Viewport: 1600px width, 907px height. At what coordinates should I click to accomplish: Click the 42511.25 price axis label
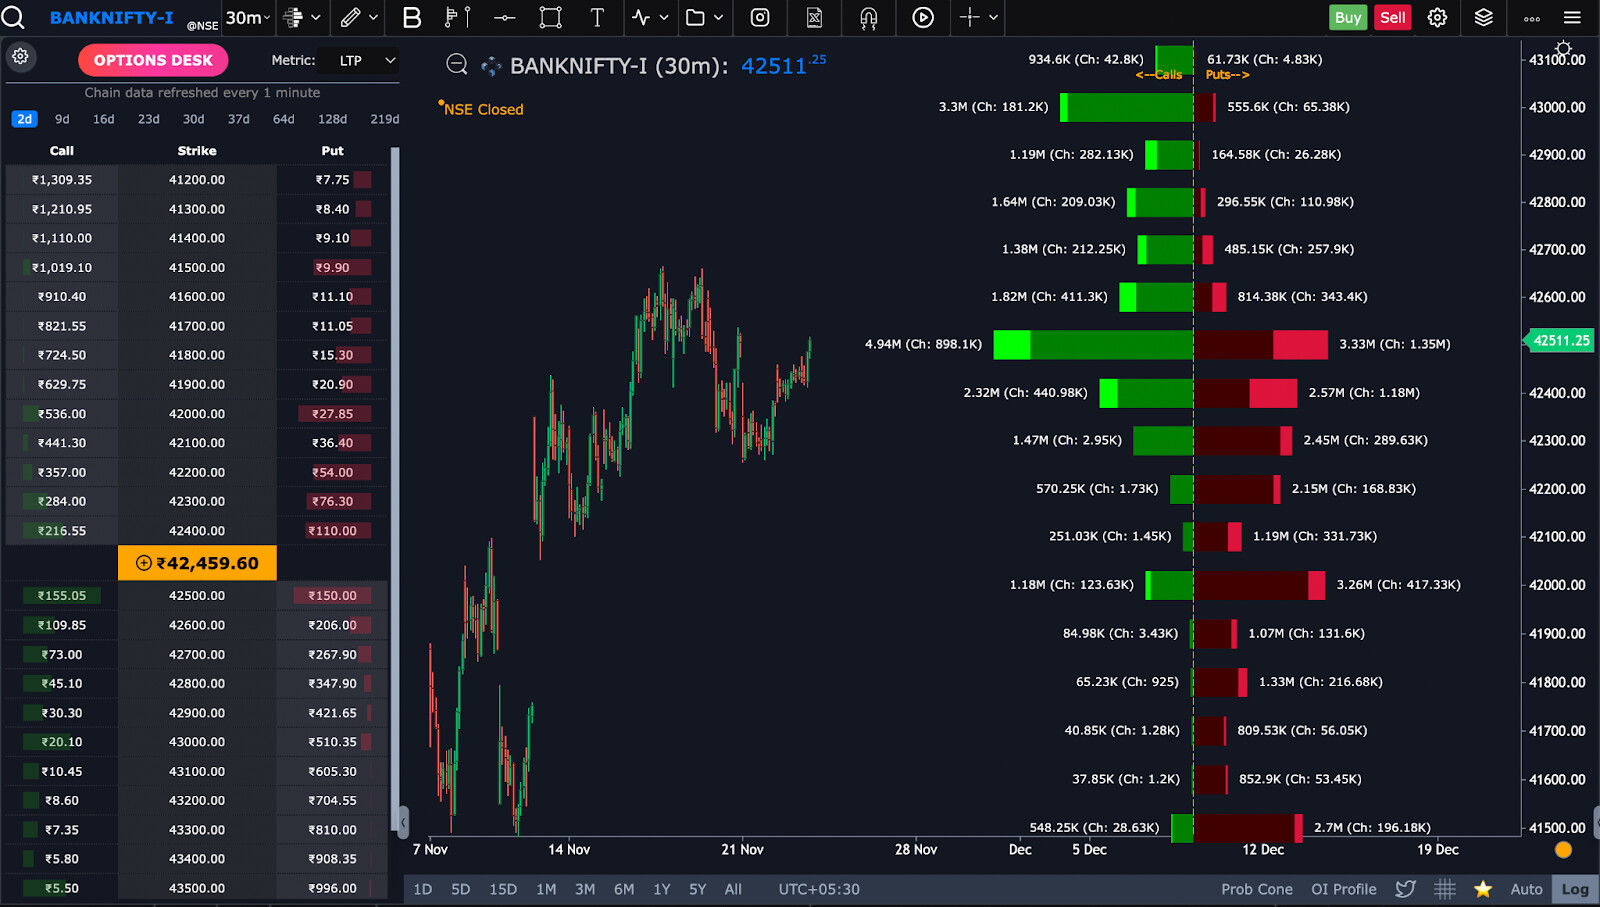coord(1560,341)
